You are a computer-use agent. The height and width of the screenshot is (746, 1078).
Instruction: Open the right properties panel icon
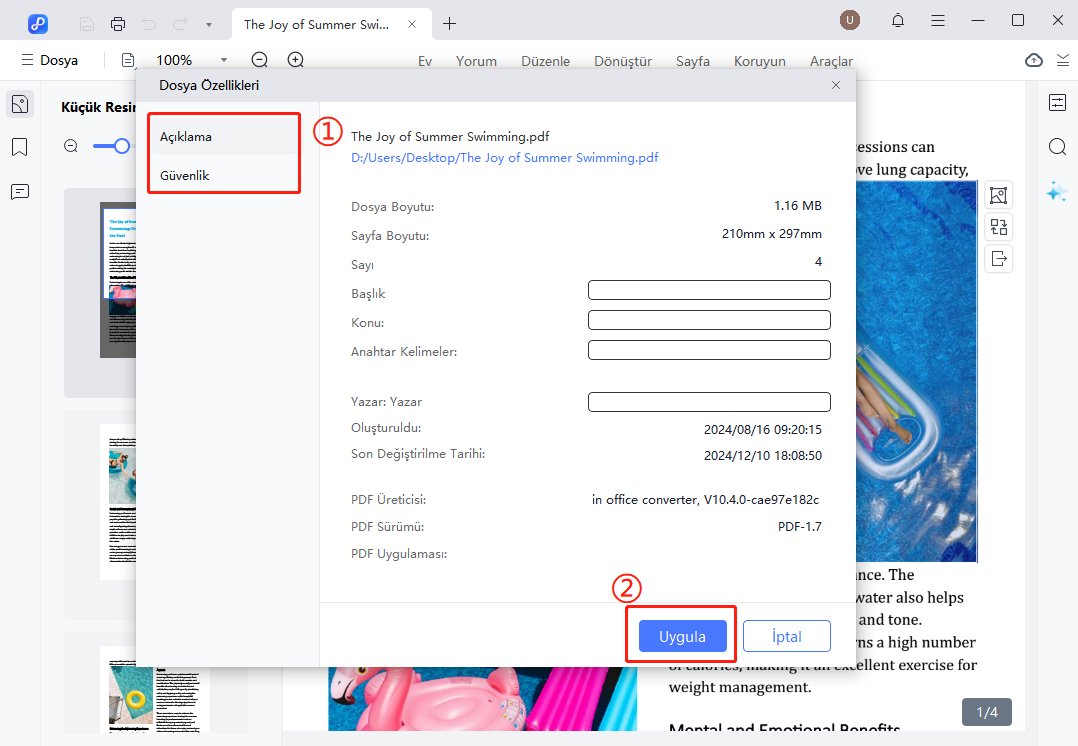coord(1057,102)
